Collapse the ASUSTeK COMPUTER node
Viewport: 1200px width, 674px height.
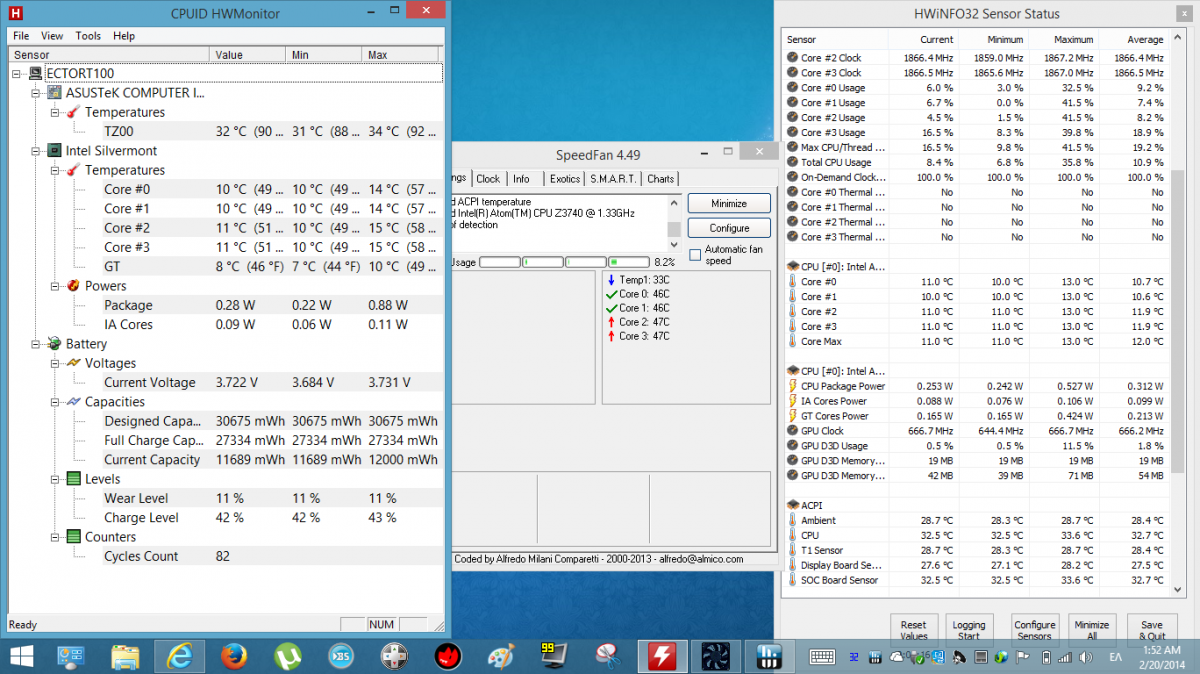click(36, 93)
